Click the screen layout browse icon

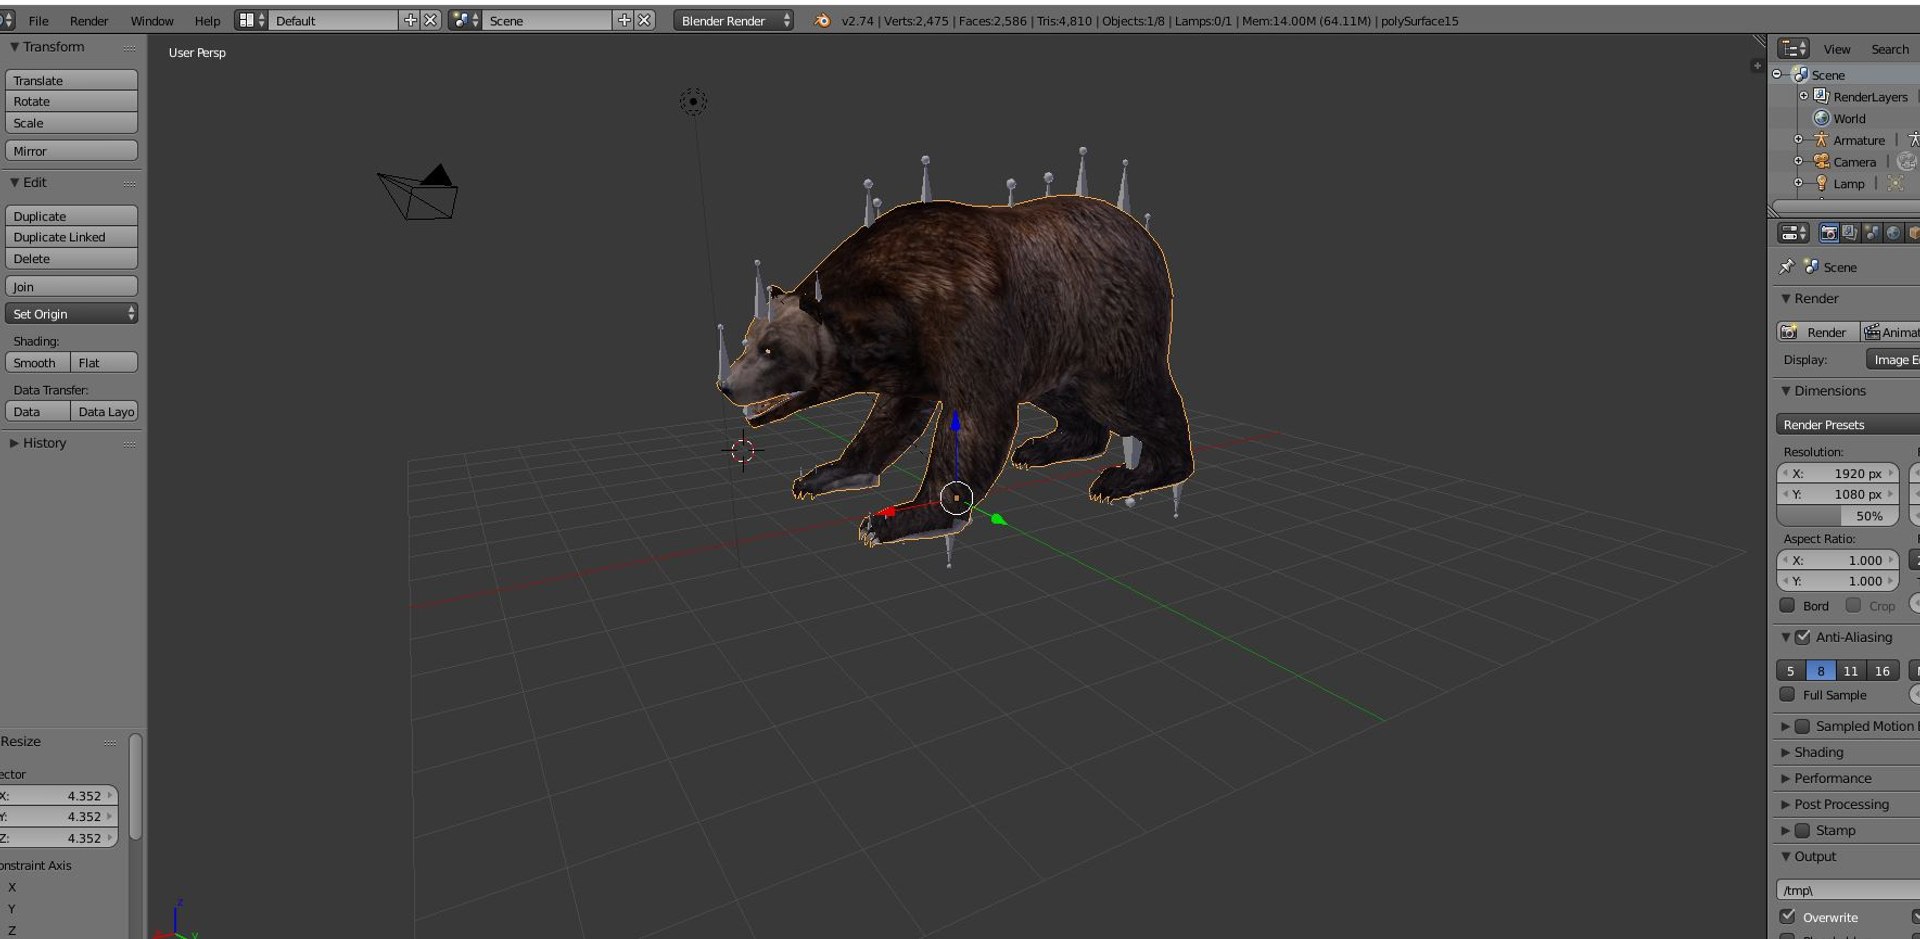click(x=251, y=20)
